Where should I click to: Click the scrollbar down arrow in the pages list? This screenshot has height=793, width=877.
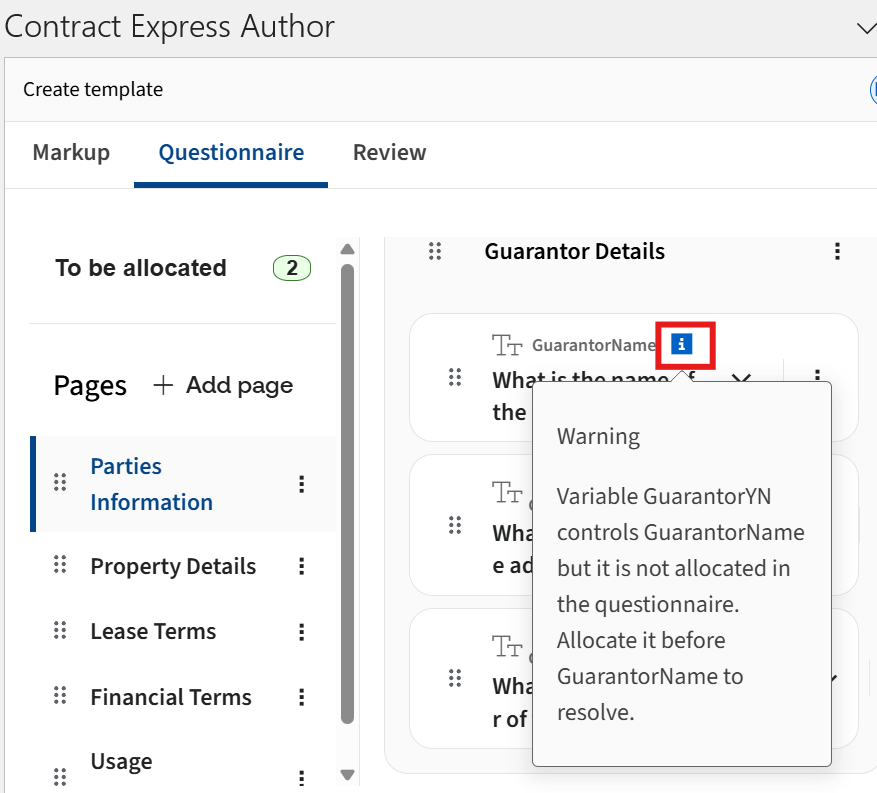pos(348,774)
